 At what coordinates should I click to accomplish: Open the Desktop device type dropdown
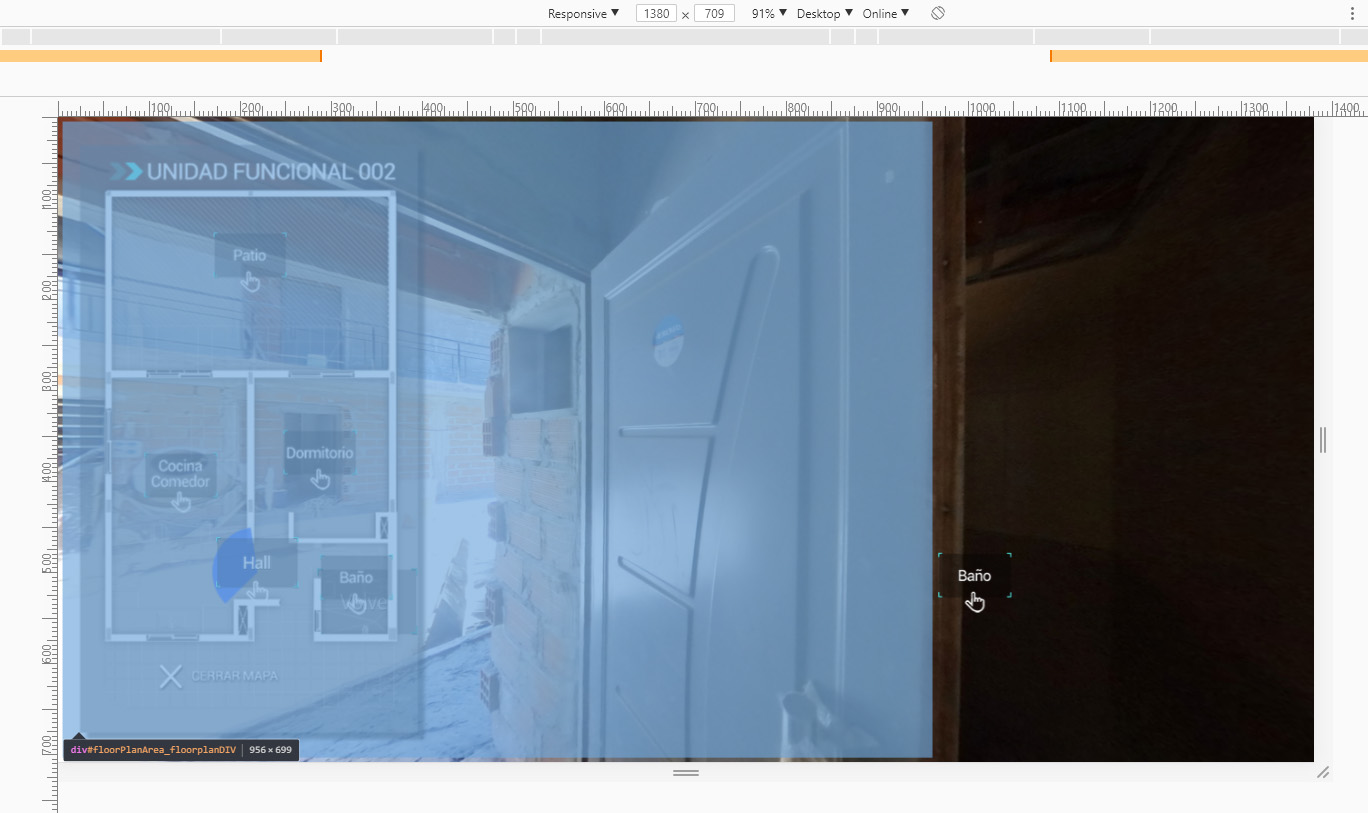824,13
